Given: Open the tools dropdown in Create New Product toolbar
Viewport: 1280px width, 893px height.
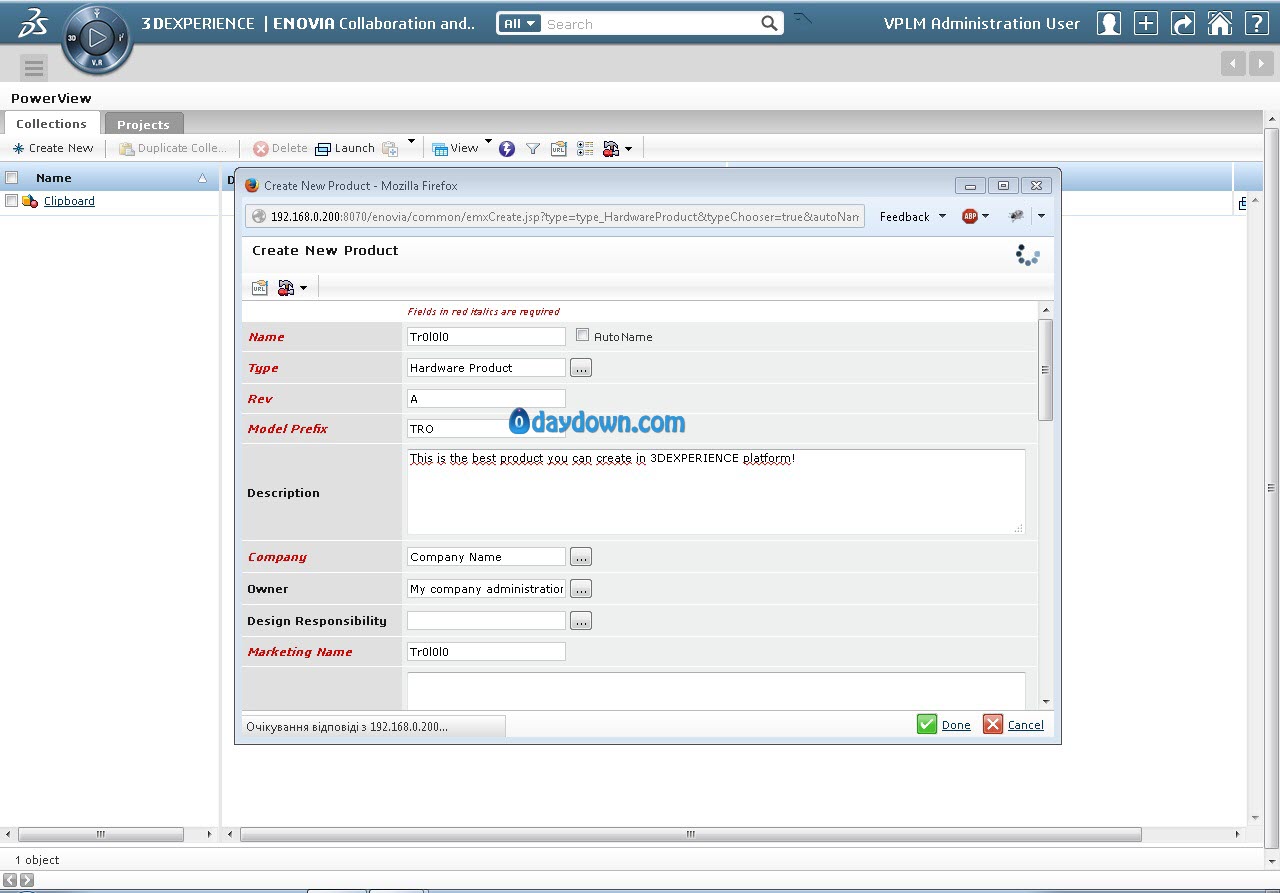Looking at the screenshot, I should [292, 288].
